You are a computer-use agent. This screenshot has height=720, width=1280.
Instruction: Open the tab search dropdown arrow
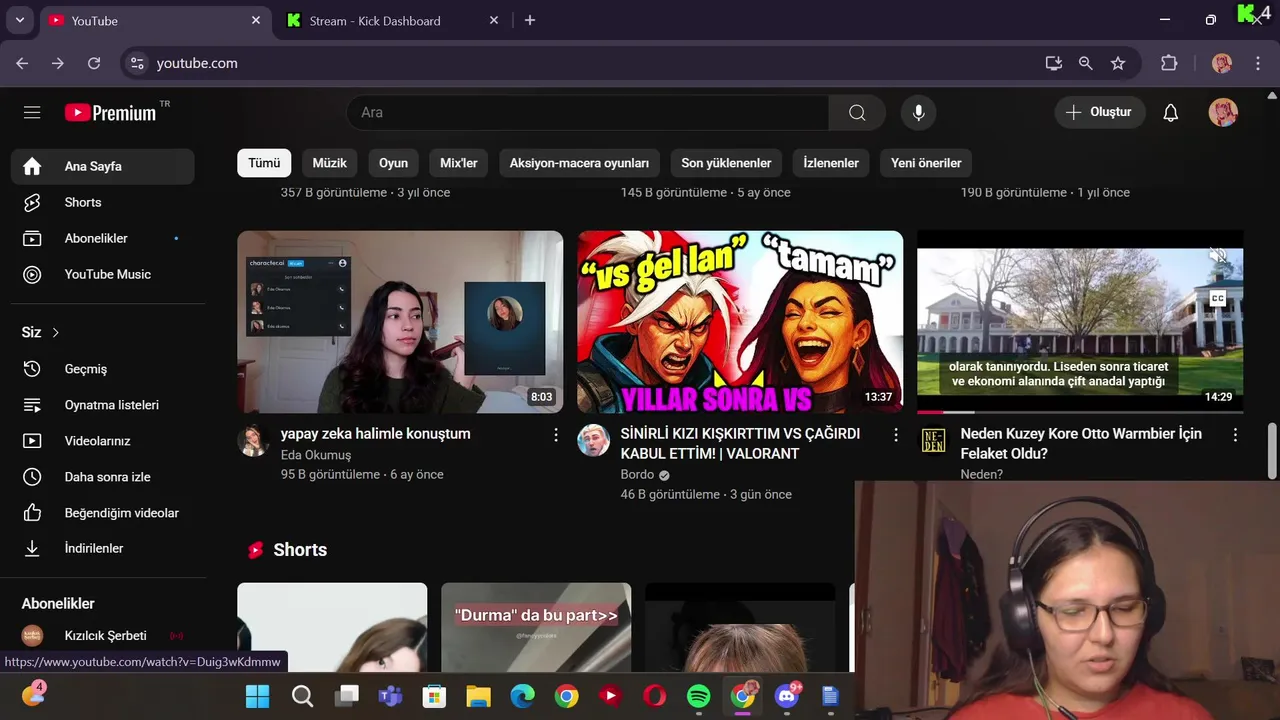click(19, 20)
